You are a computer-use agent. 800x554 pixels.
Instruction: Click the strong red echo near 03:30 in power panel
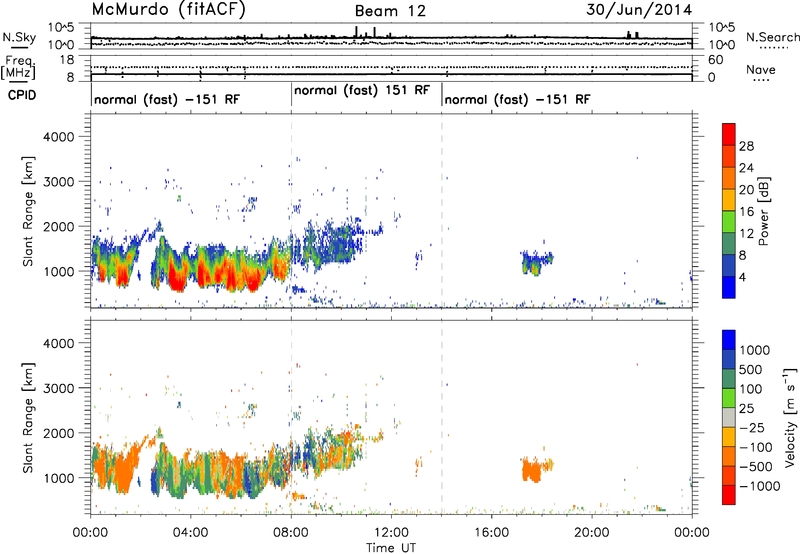point(177,280)
